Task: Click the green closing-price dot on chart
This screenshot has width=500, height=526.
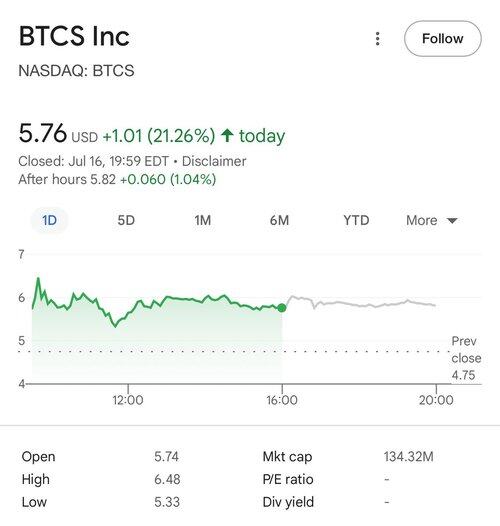Action: (x=282, y=308)
